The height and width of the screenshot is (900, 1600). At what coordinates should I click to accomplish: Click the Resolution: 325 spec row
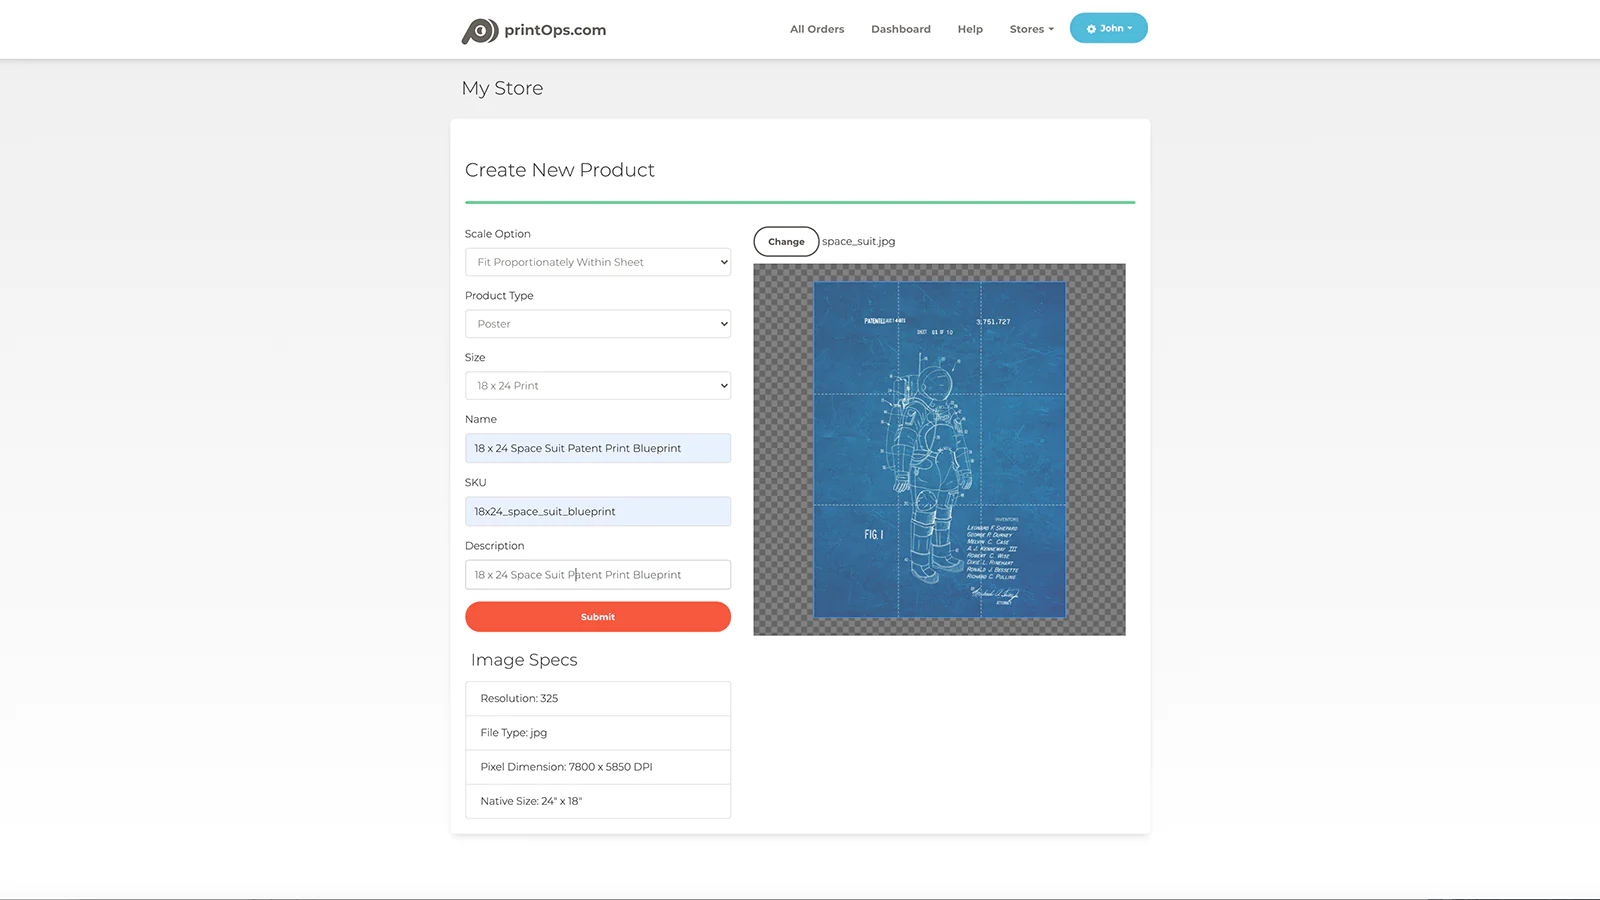click(x=597, y=699)
